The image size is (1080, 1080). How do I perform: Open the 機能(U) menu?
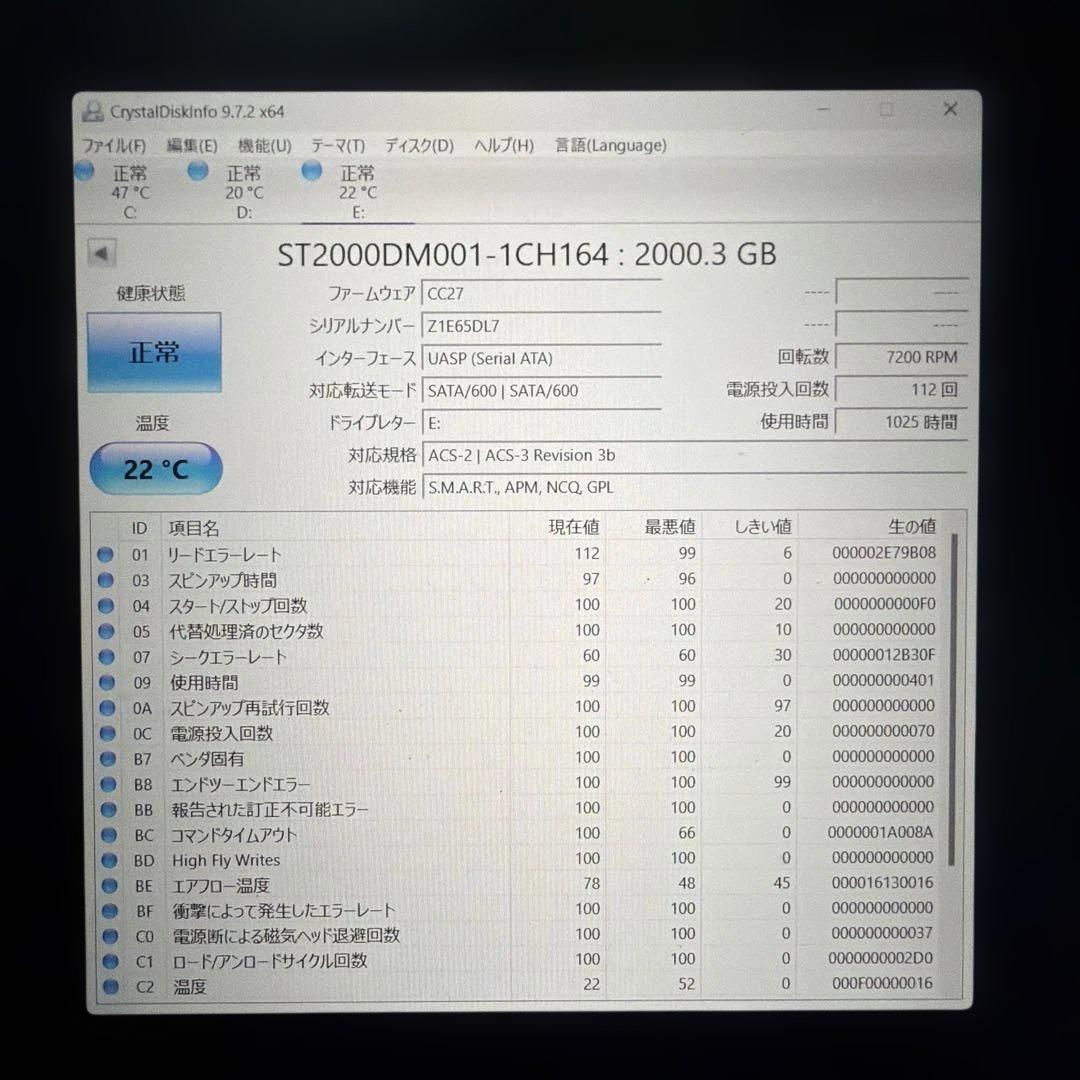(x=264, y=146)
